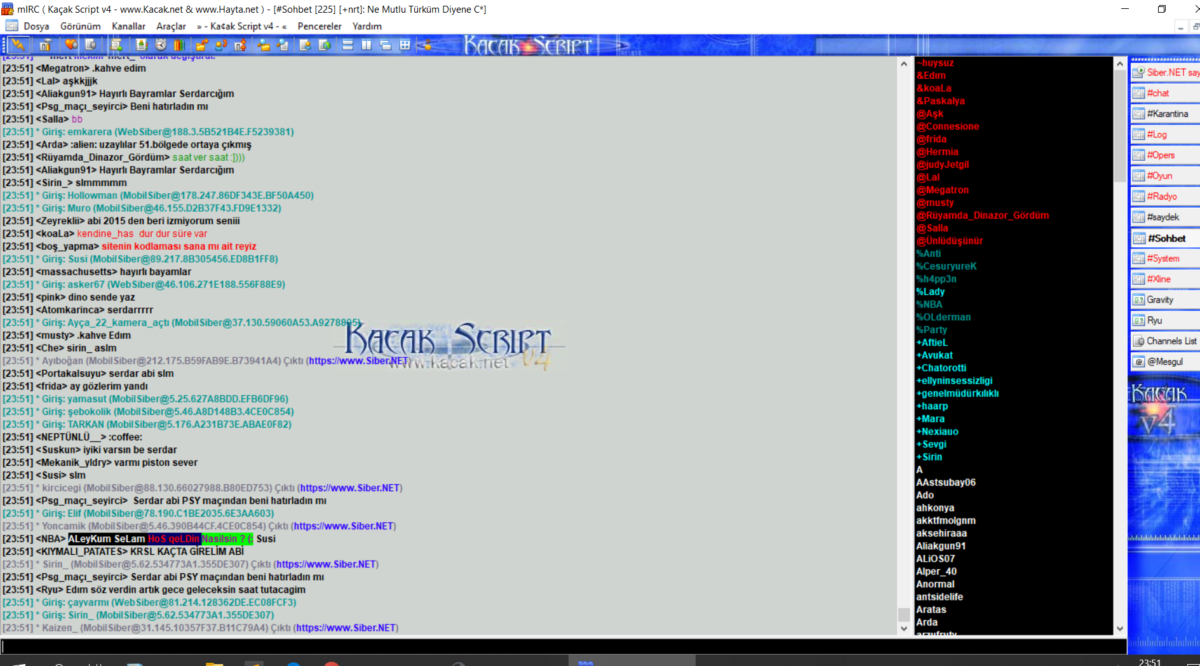Viewport: 1200px width, 666px height.
Task: Click the Send File toolbar icon
Action: pyautogui.click(x=202, y=45)
